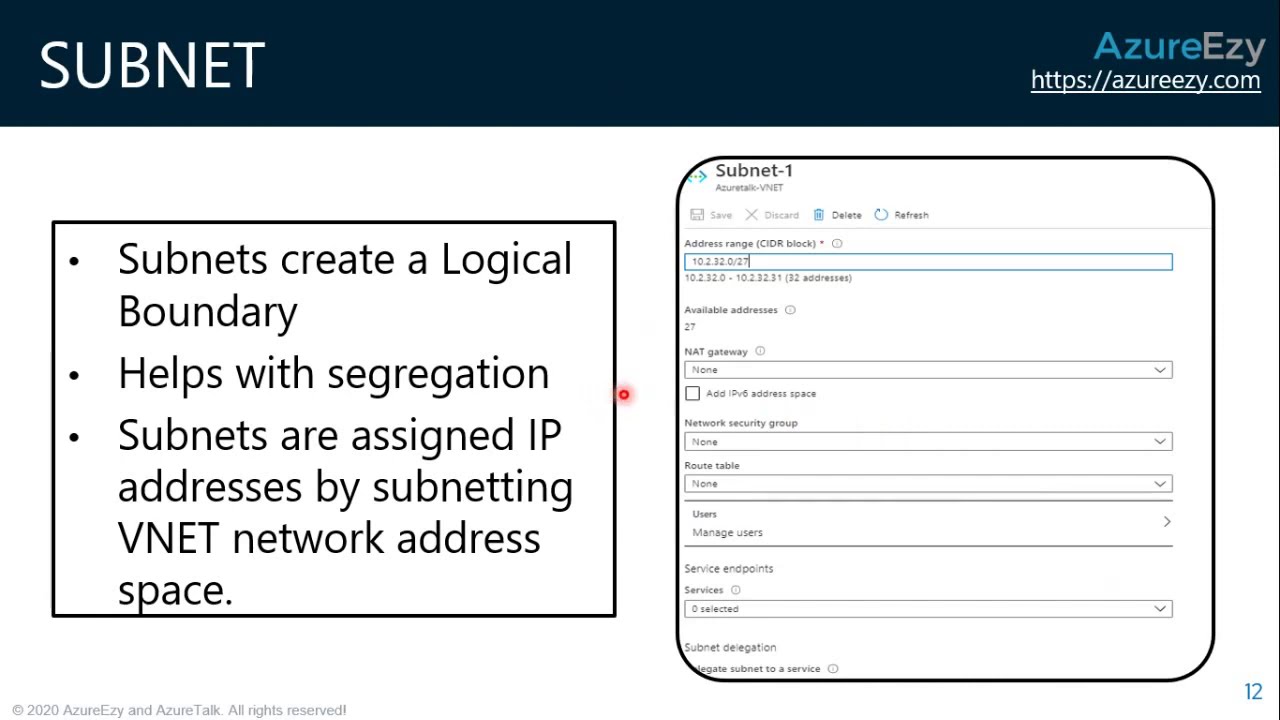The height and width of the screenshot is (720, 1280).
Task: Click the Subnet-1 subnet resource icon
Action: pyautogui.click(x=698, y=177)
